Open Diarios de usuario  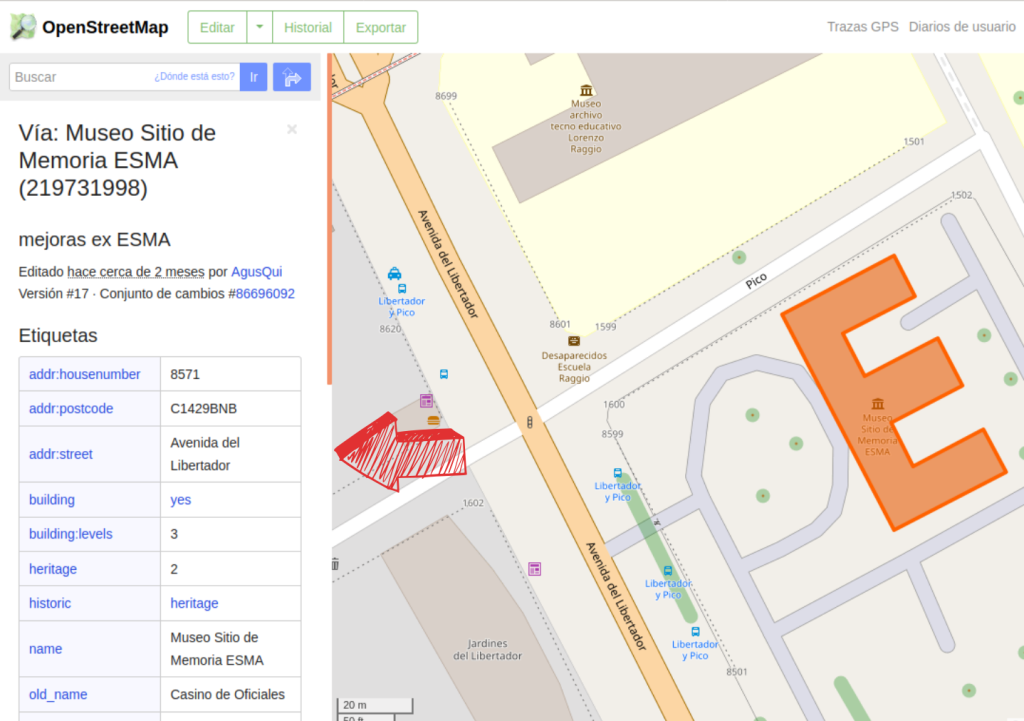coord(962,27)
